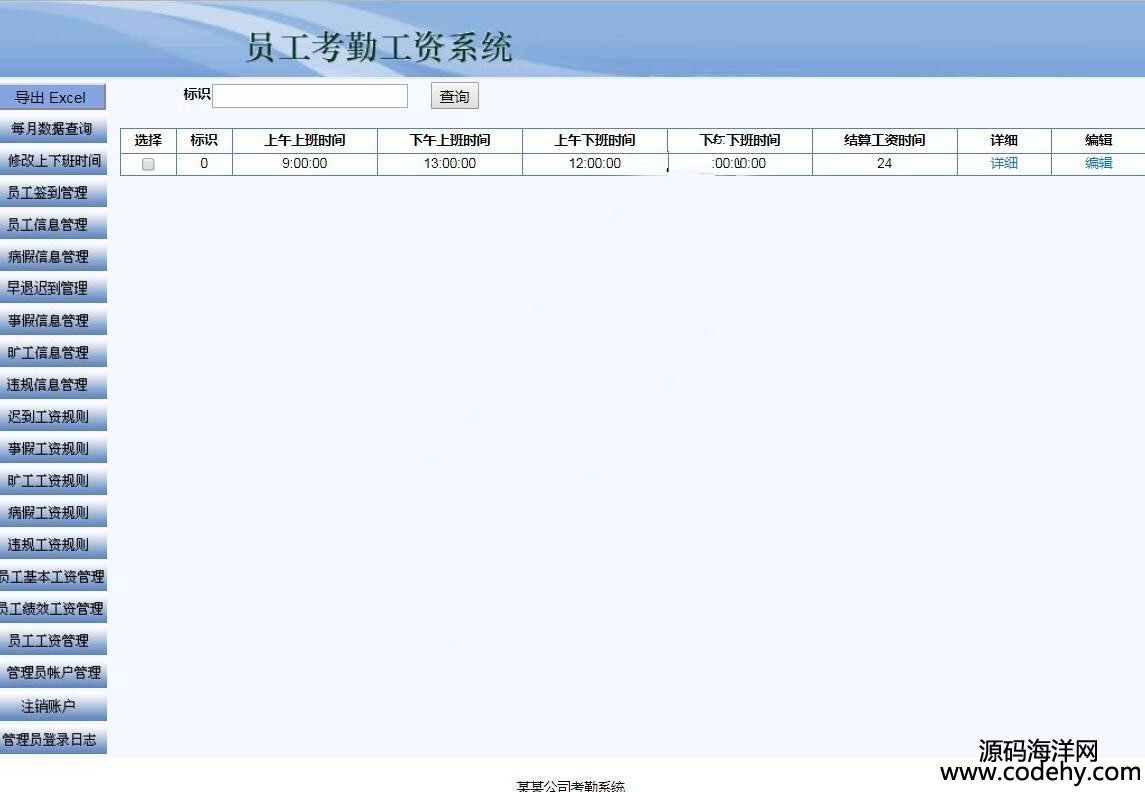Select the 13:00:00 cell
Image resolution: width=1145 pixels, height=792 pixels.
pos(450,164)
